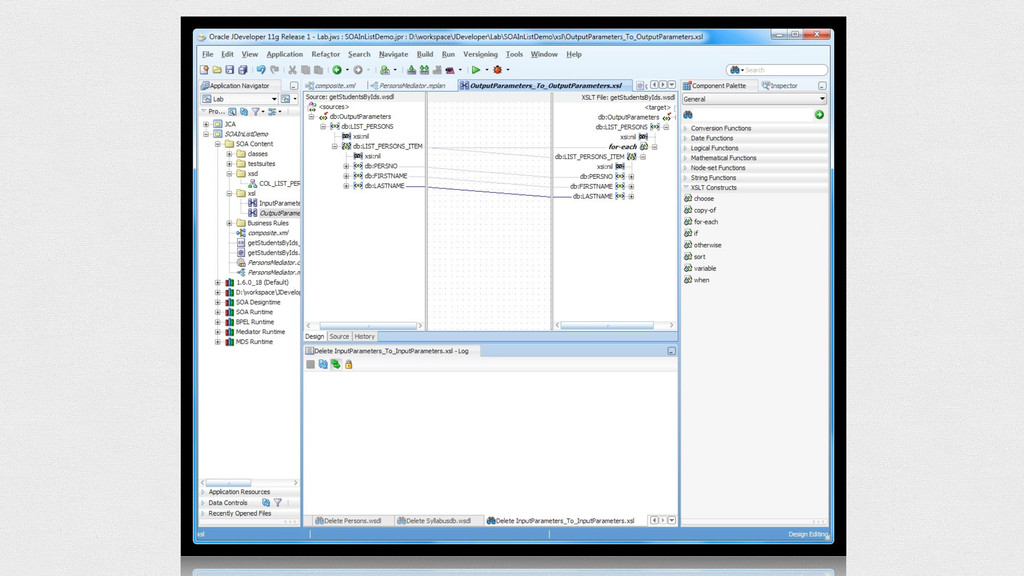Expand the JCA tree node
The image size is (1024, 576).
(206, 124)
